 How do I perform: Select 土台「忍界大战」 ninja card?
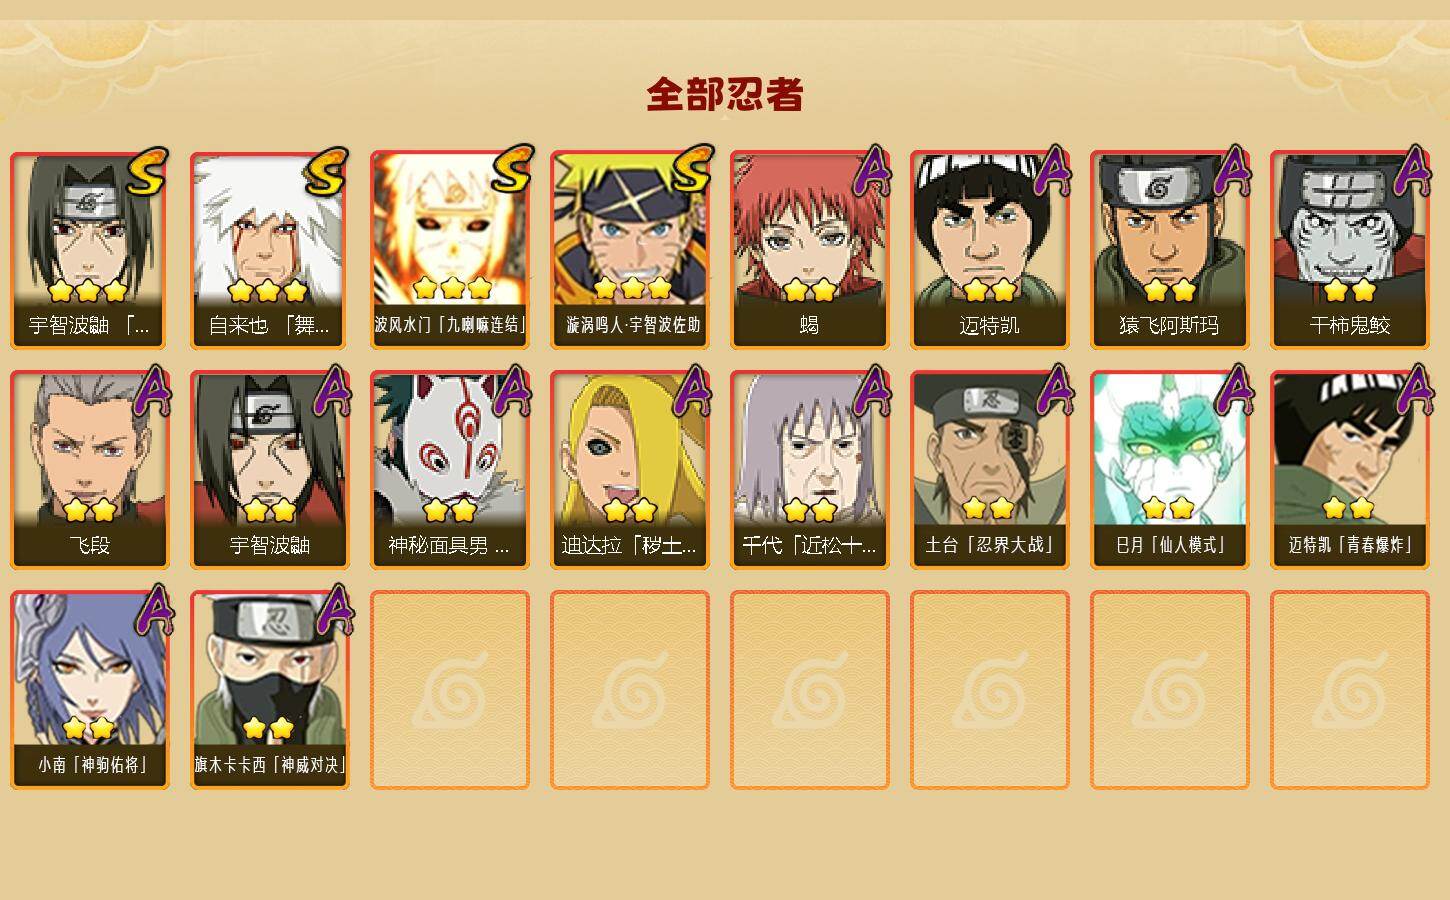click(x=990, y=470)
